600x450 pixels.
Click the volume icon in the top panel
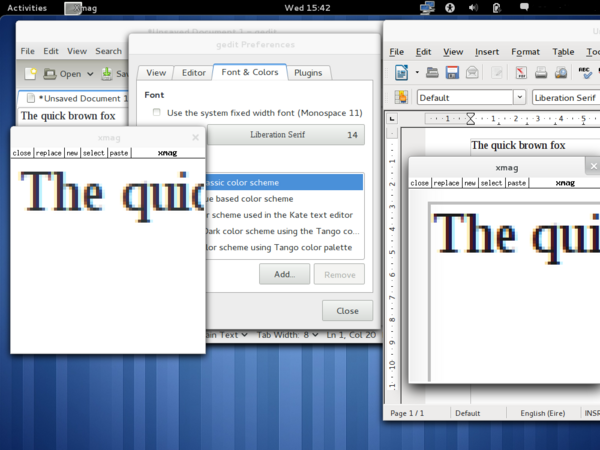tap(473, 8)
